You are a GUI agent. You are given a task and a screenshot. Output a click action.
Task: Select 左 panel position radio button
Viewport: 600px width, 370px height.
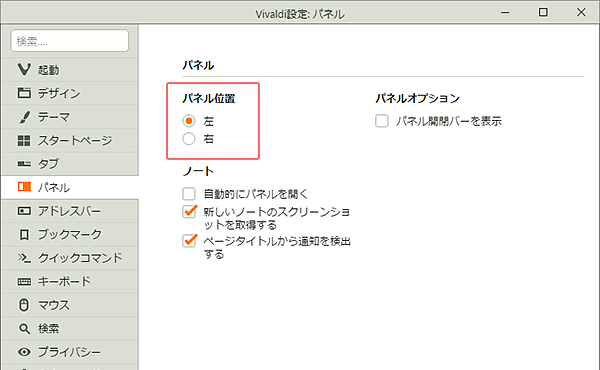pos(189,121)
